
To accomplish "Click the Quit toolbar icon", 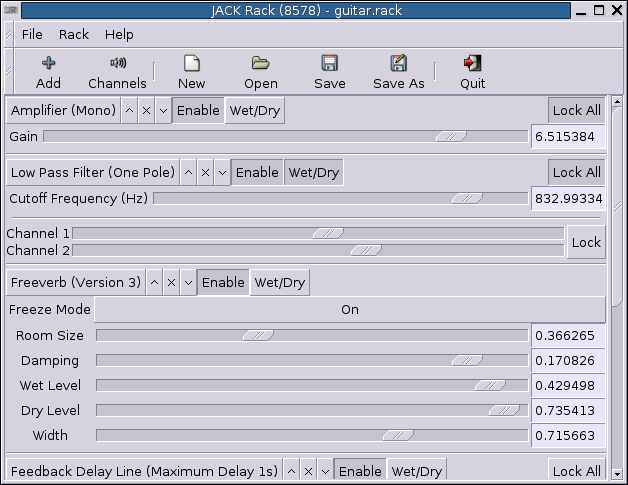I will tap(472, 64).
